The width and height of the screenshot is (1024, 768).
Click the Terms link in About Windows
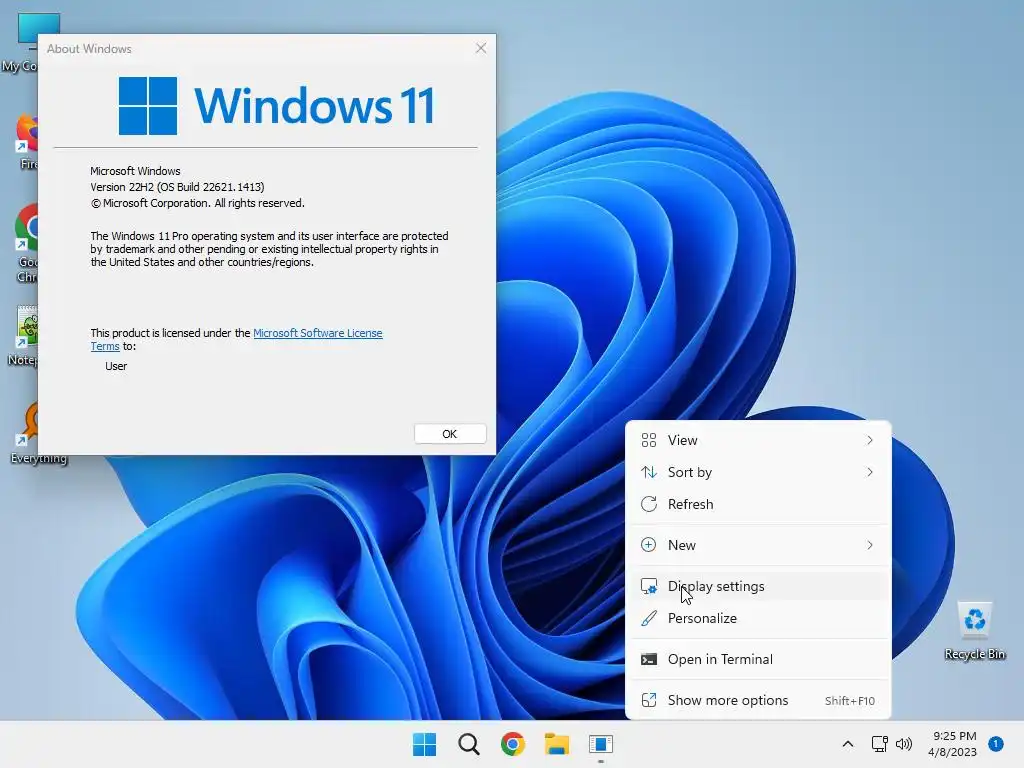[x=105, y=346]
